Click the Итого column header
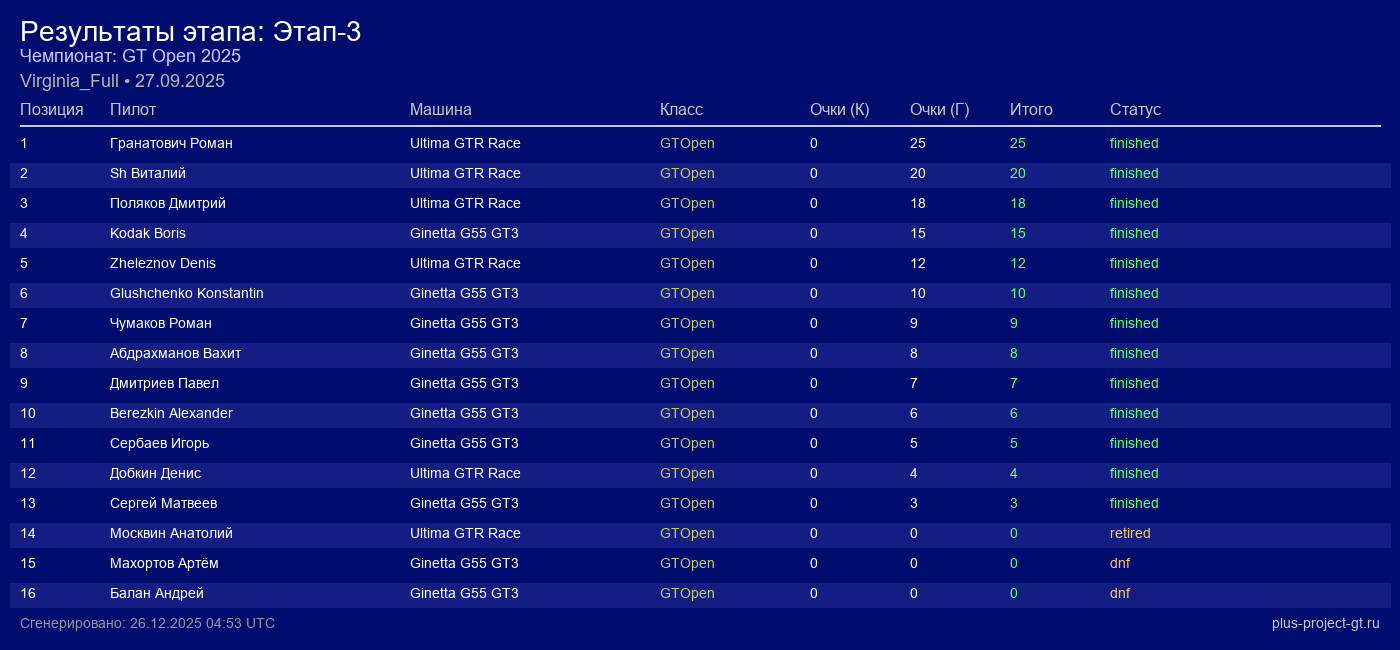The height and width of the screenshot is (650, 1400). pos(1031,109)
